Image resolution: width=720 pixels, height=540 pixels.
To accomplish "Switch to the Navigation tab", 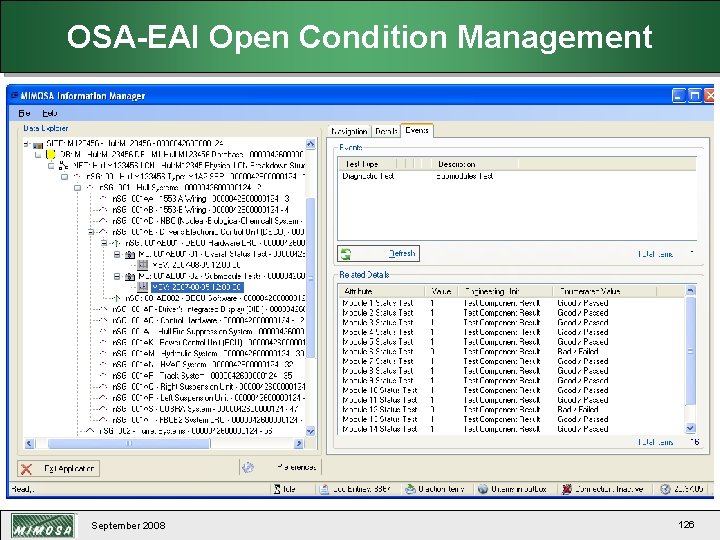I will tap(349, 131).
